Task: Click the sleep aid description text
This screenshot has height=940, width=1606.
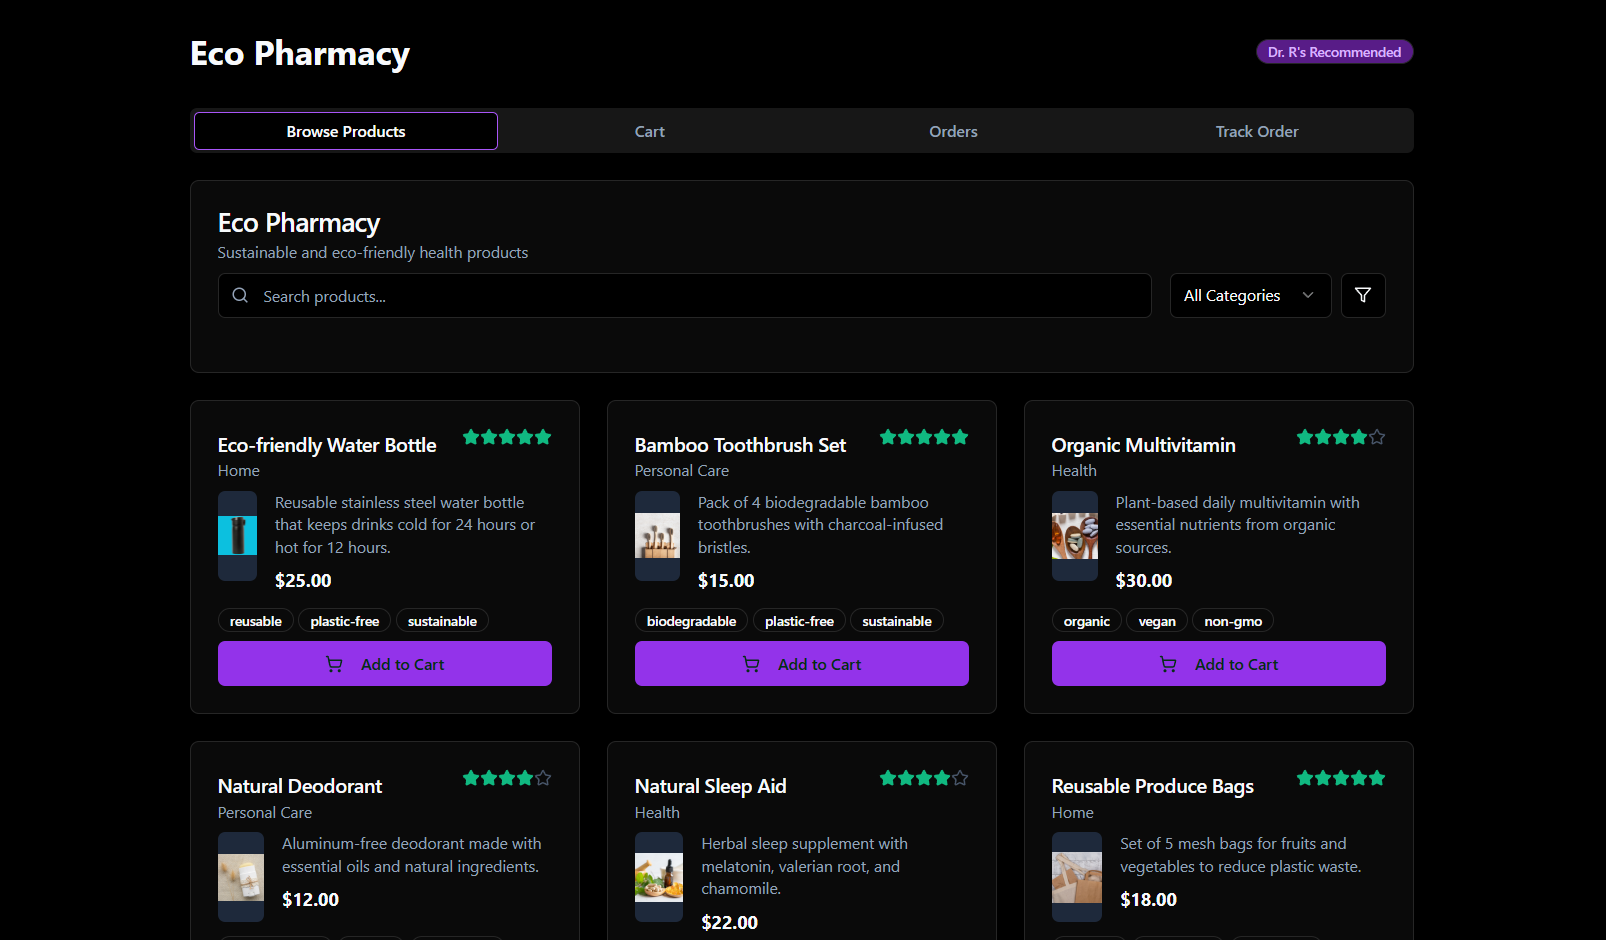Action: (x=805, y=866)
